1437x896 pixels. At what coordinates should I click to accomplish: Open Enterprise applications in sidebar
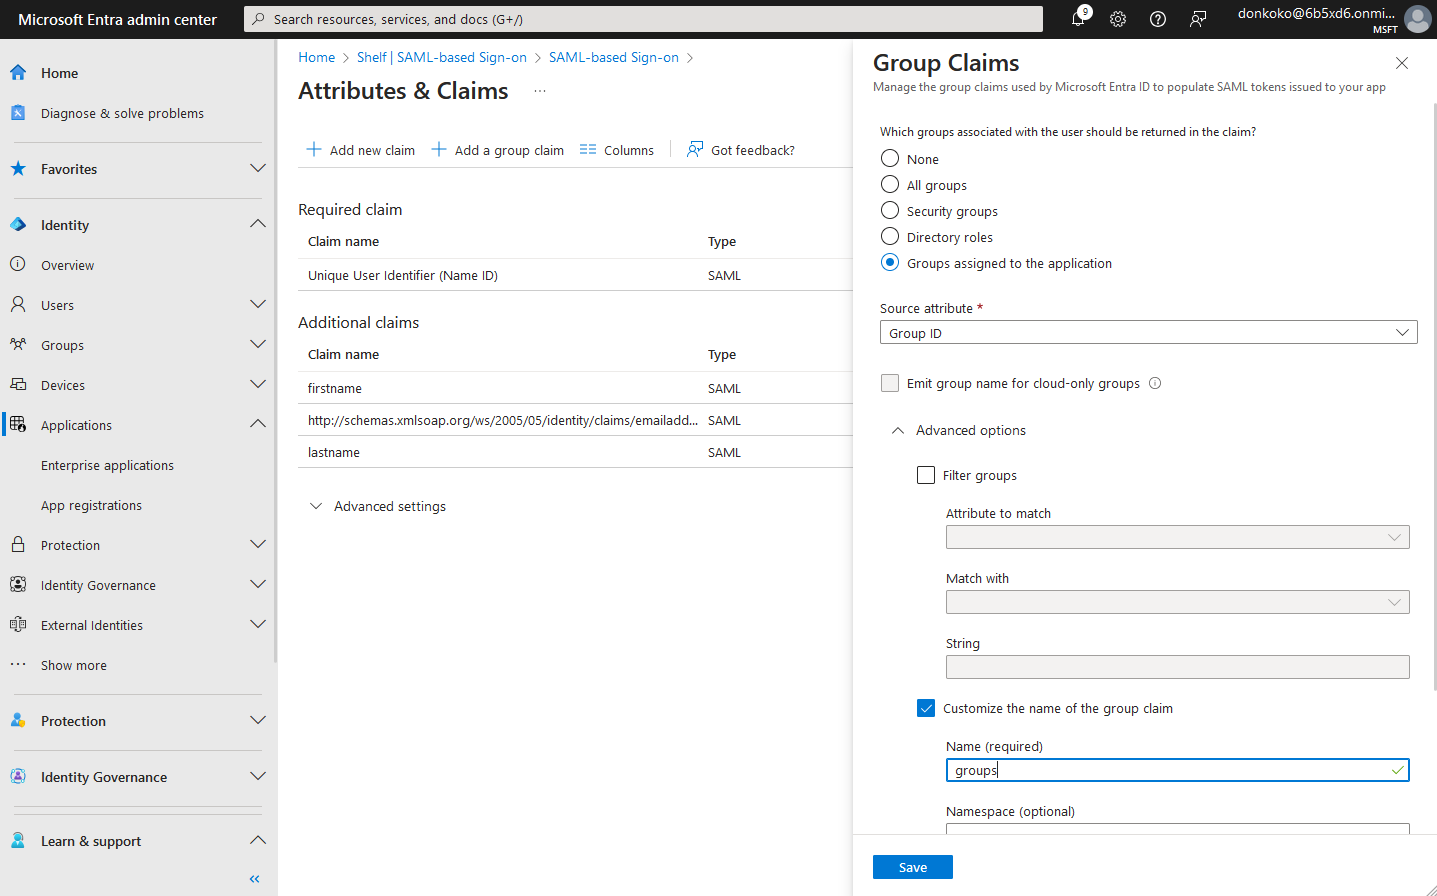[x=107, y=465]
